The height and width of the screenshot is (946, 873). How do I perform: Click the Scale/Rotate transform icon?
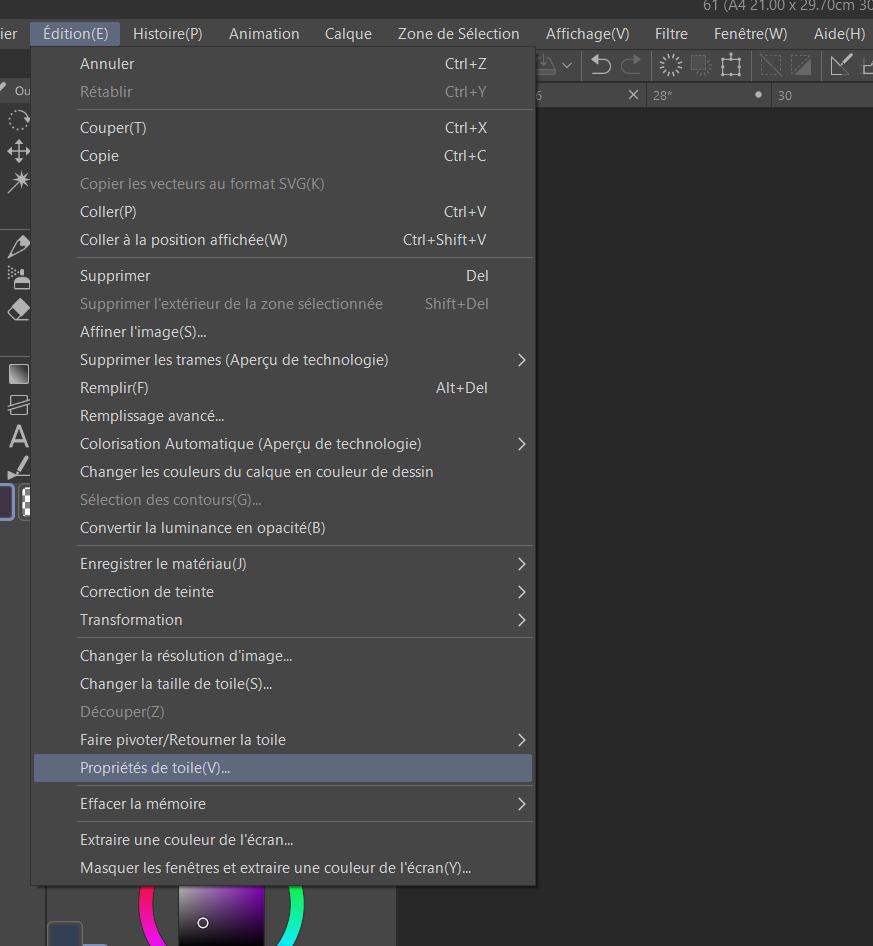tap(731, 65)
